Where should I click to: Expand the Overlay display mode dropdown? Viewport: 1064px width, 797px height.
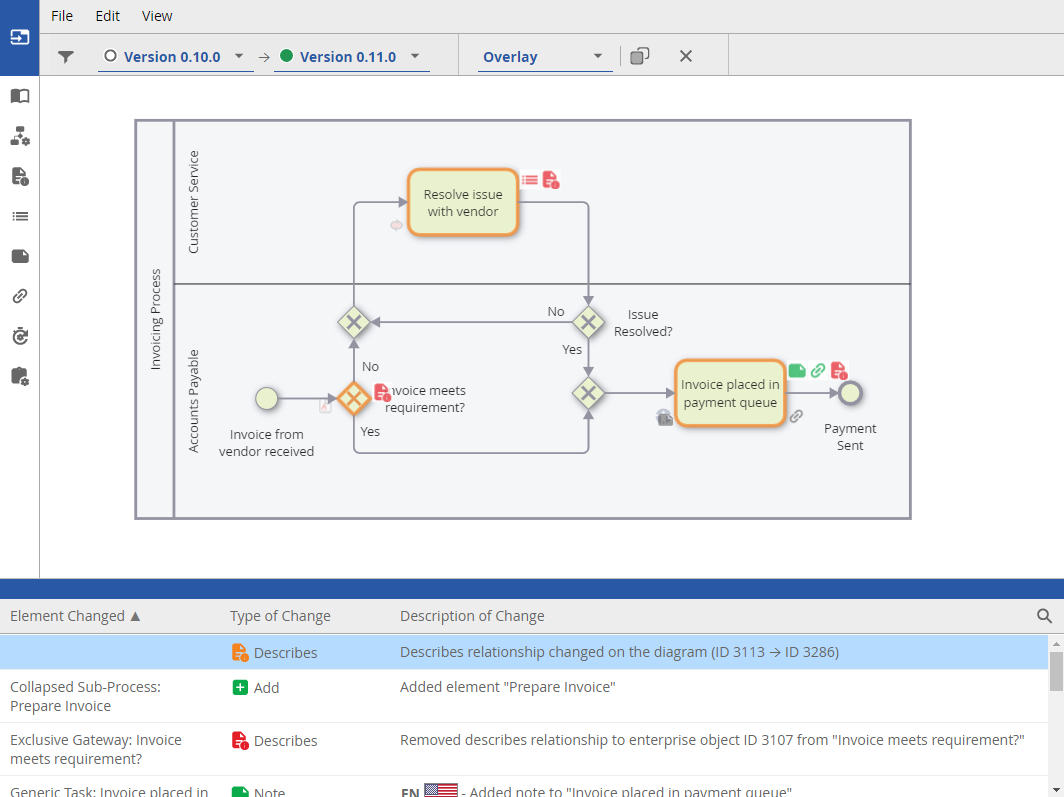pos(543,57)
